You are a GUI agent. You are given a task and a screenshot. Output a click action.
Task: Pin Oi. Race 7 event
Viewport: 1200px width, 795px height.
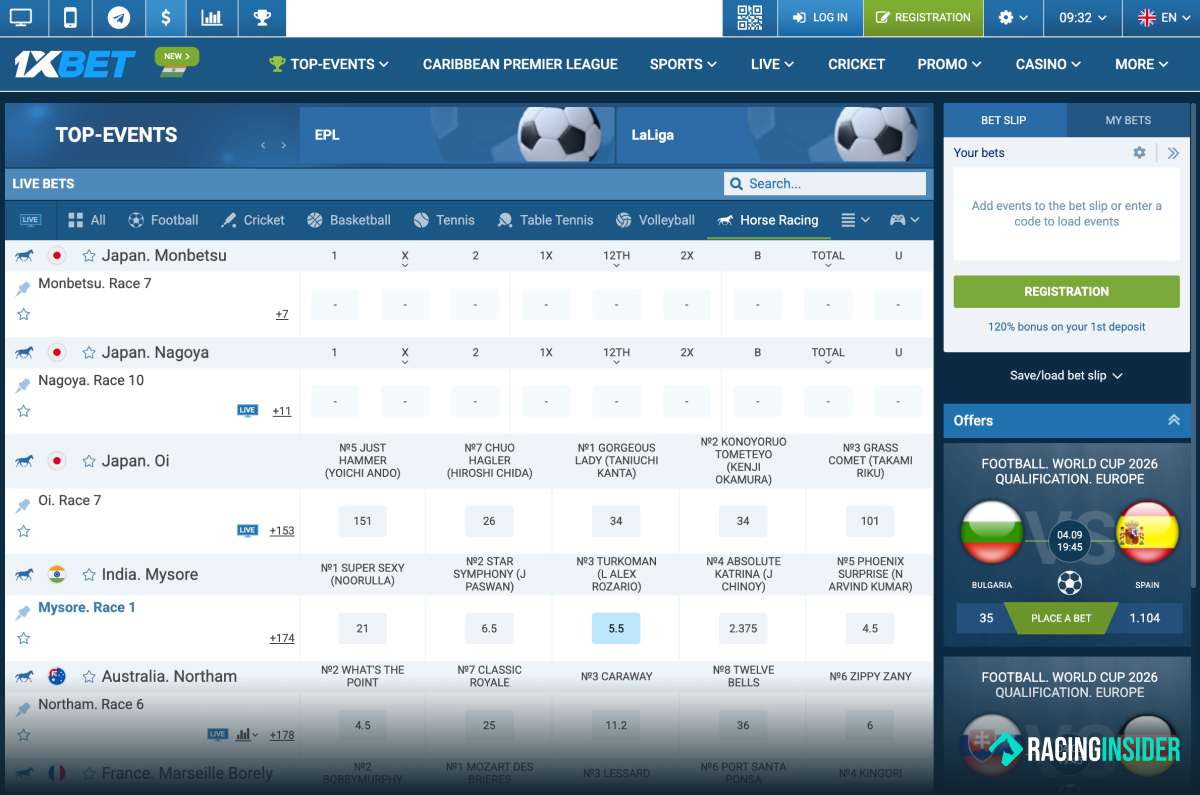click(23, 505)
